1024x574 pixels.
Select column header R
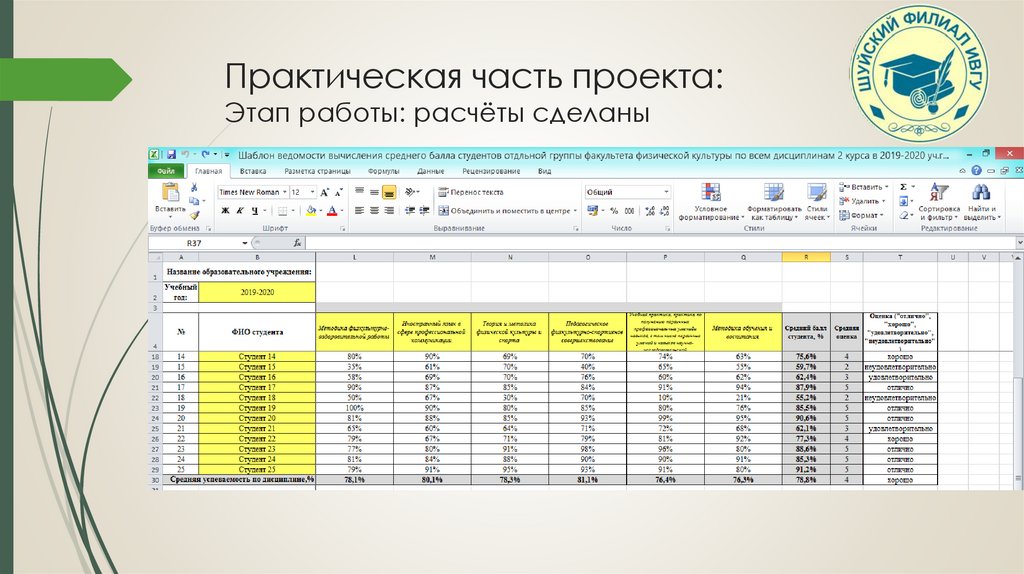[806, 257]
